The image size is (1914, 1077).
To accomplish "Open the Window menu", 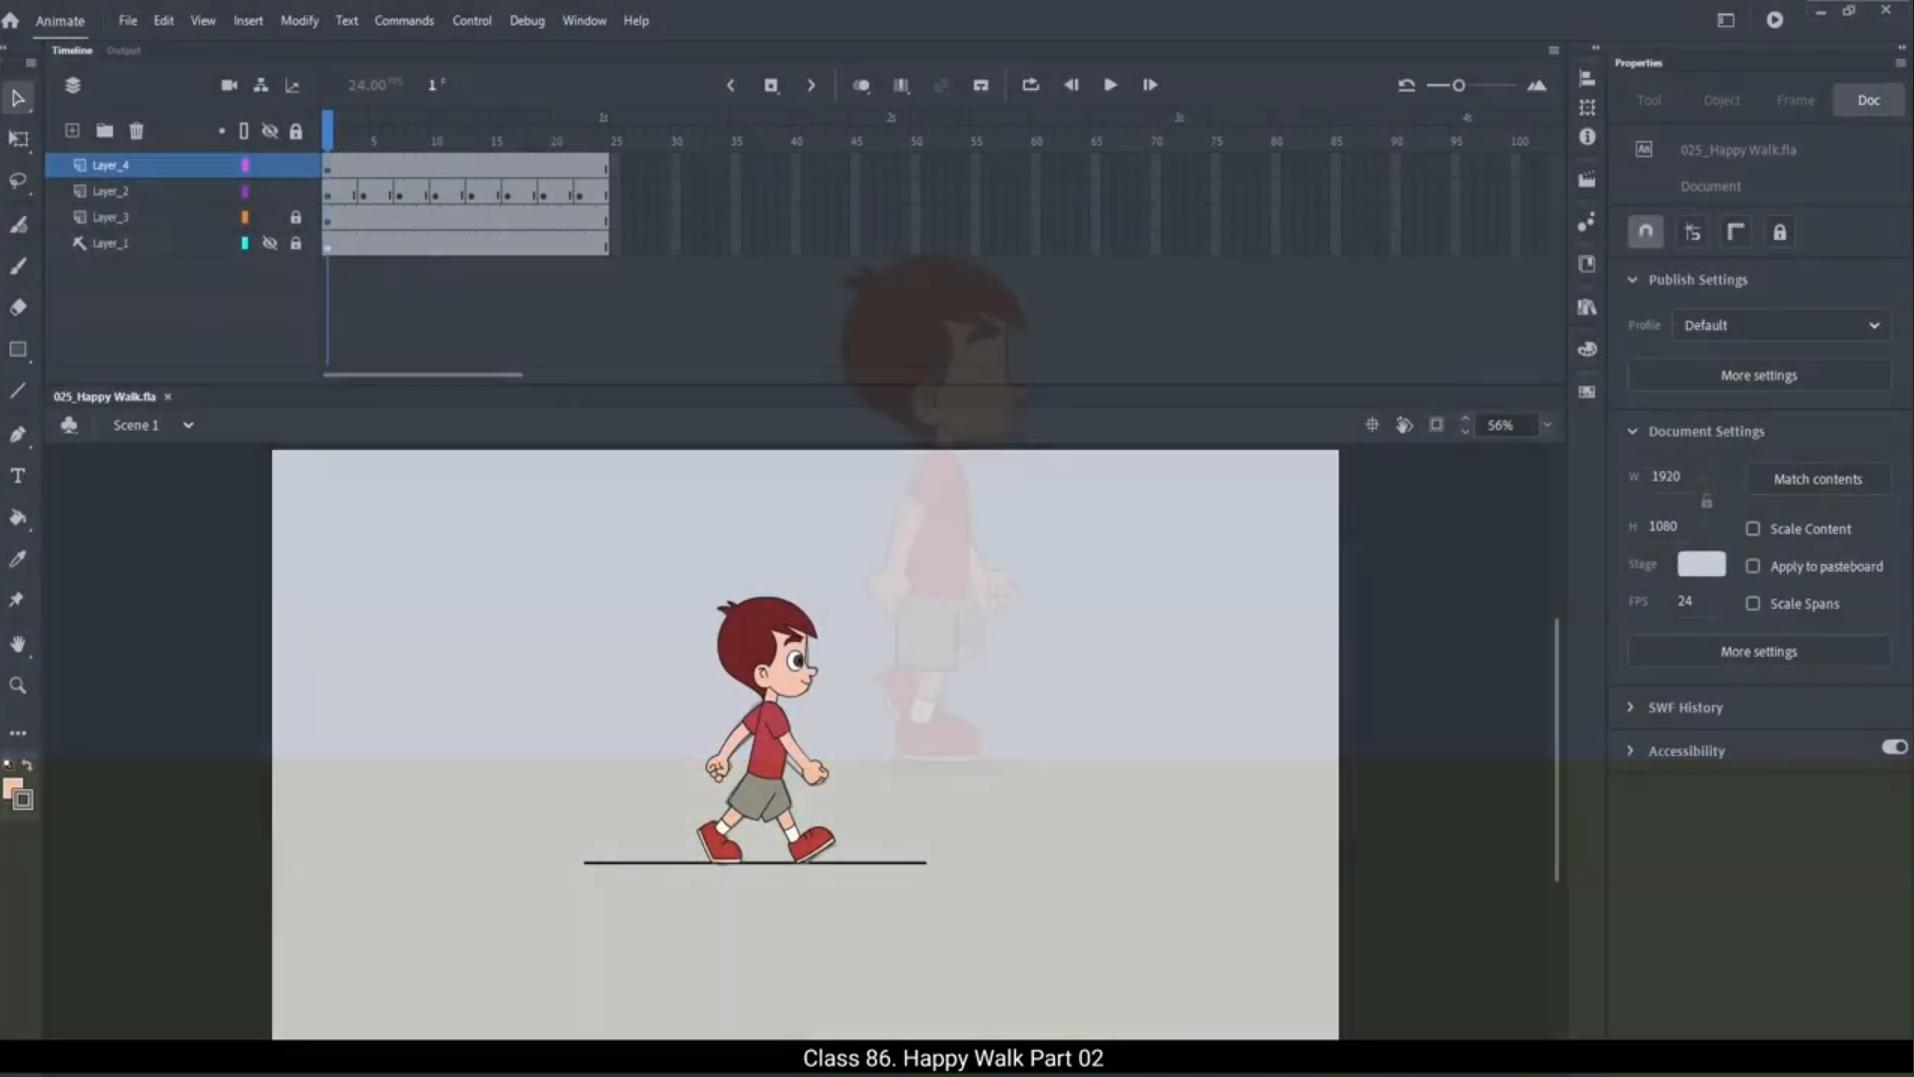I will pyautogui.click(x=584, y=20).
